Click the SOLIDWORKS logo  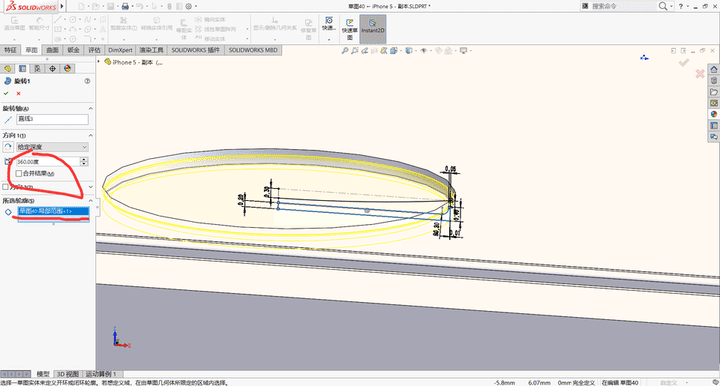[x=31, y=6]
